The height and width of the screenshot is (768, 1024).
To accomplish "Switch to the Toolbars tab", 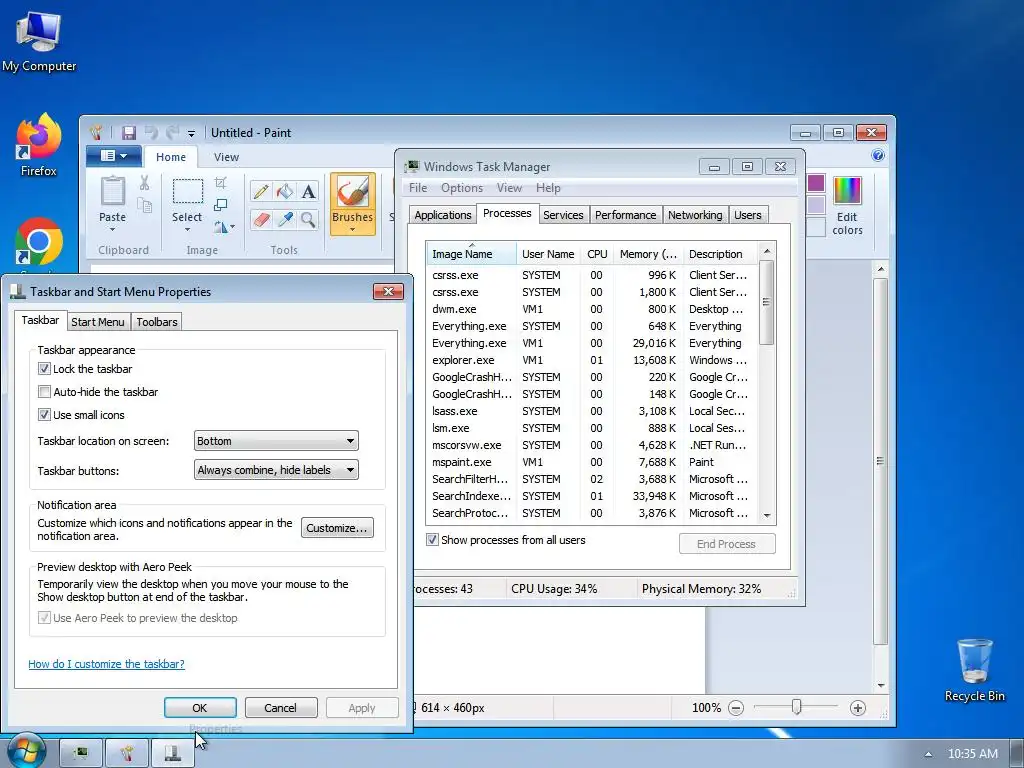I will pyautogui.click(x=157, y=322).
